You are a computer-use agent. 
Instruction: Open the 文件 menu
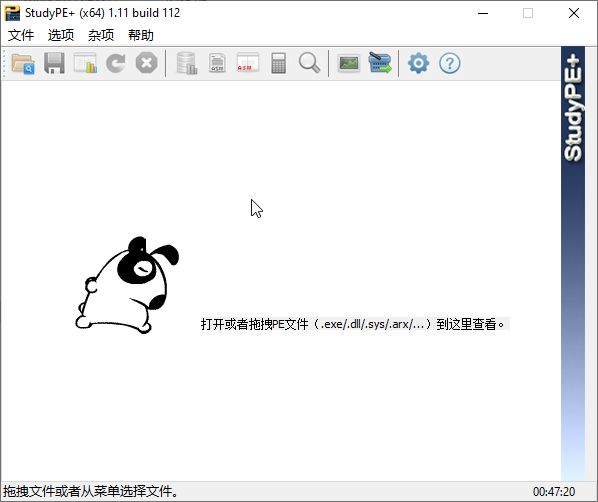tap(21, 35)
